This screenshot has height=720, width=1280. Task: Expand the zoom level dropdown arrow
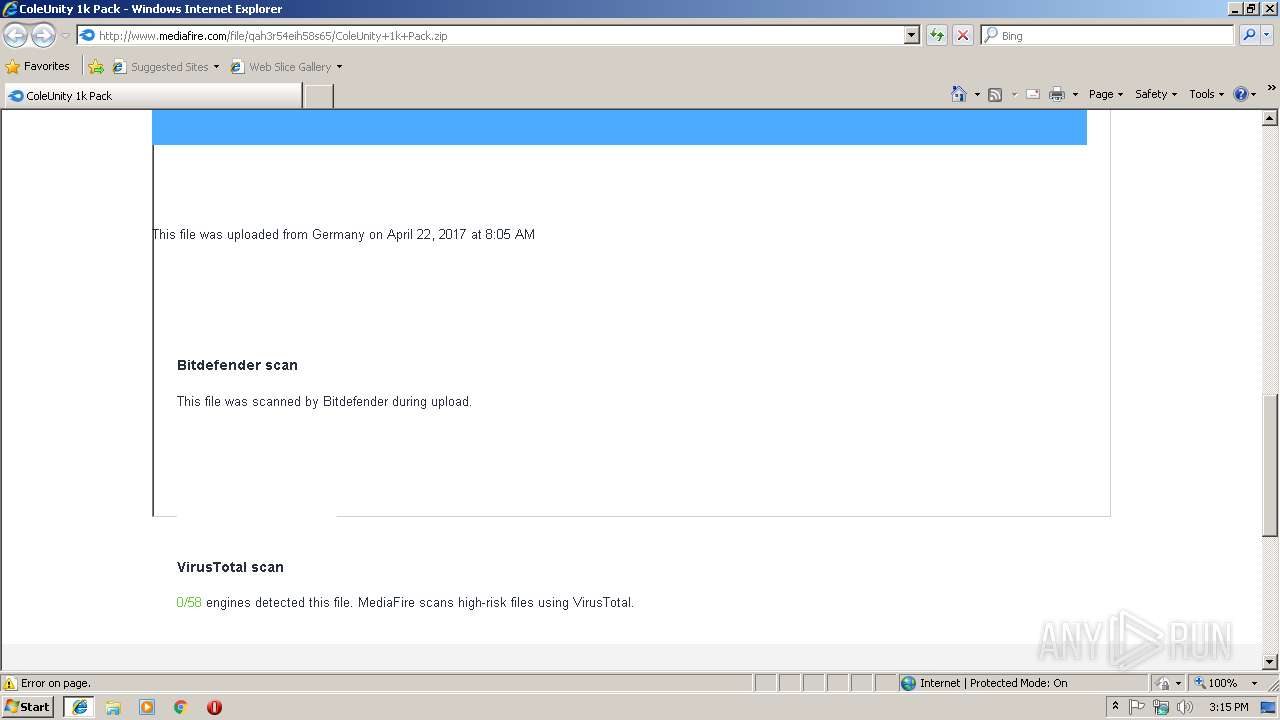point(1254,683)
